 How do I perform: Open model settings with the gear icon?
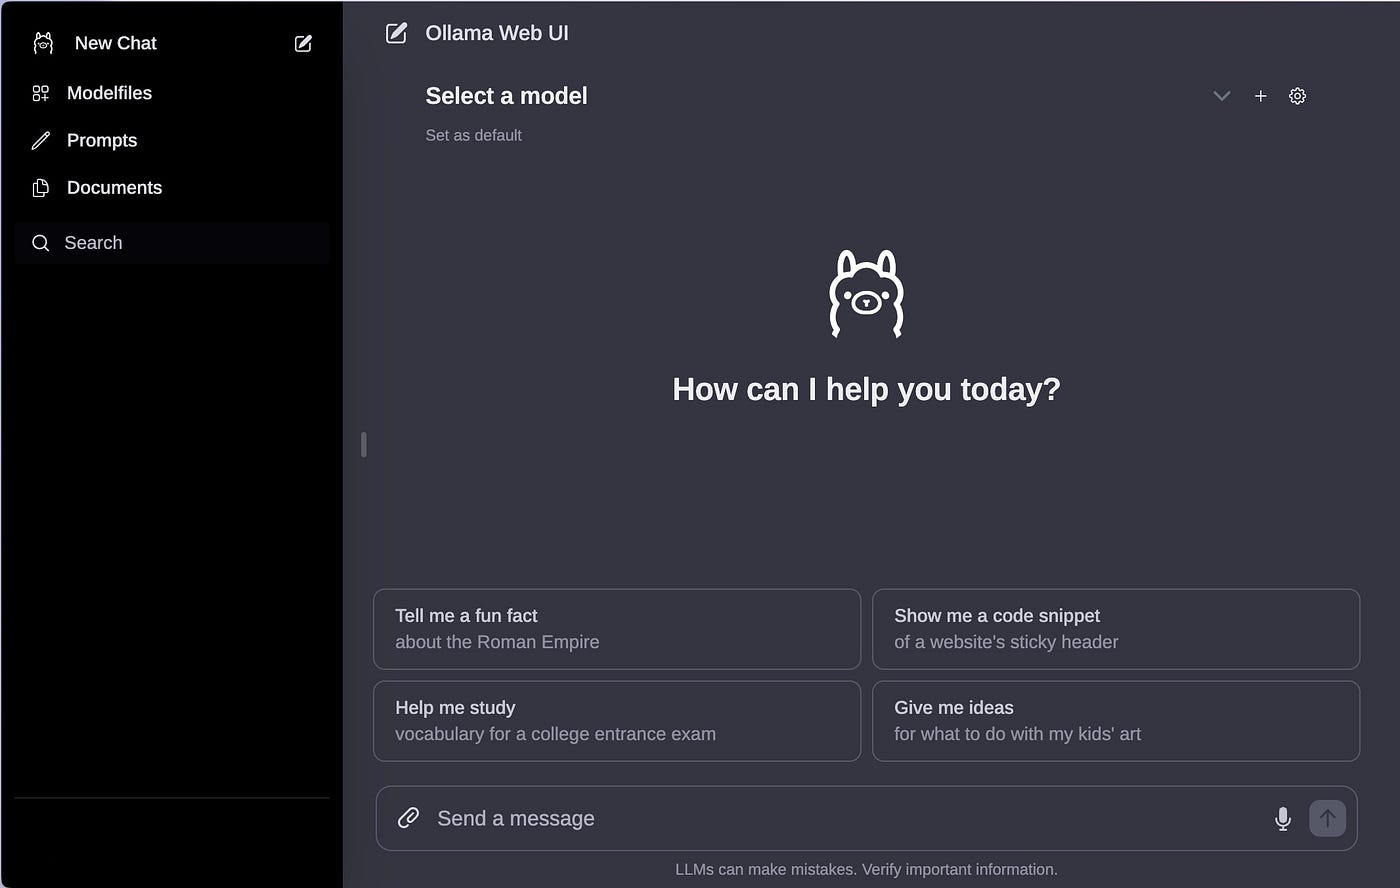[1297, 96]
